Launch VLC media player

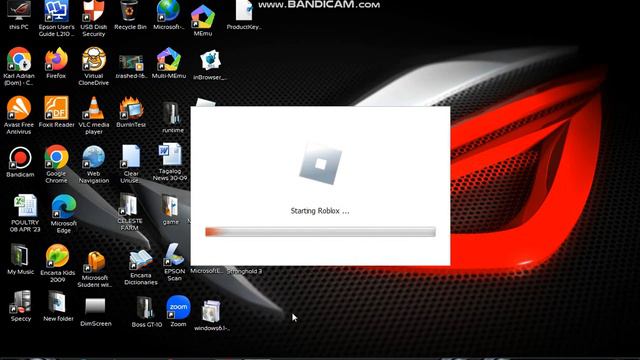tap(93, 115)
